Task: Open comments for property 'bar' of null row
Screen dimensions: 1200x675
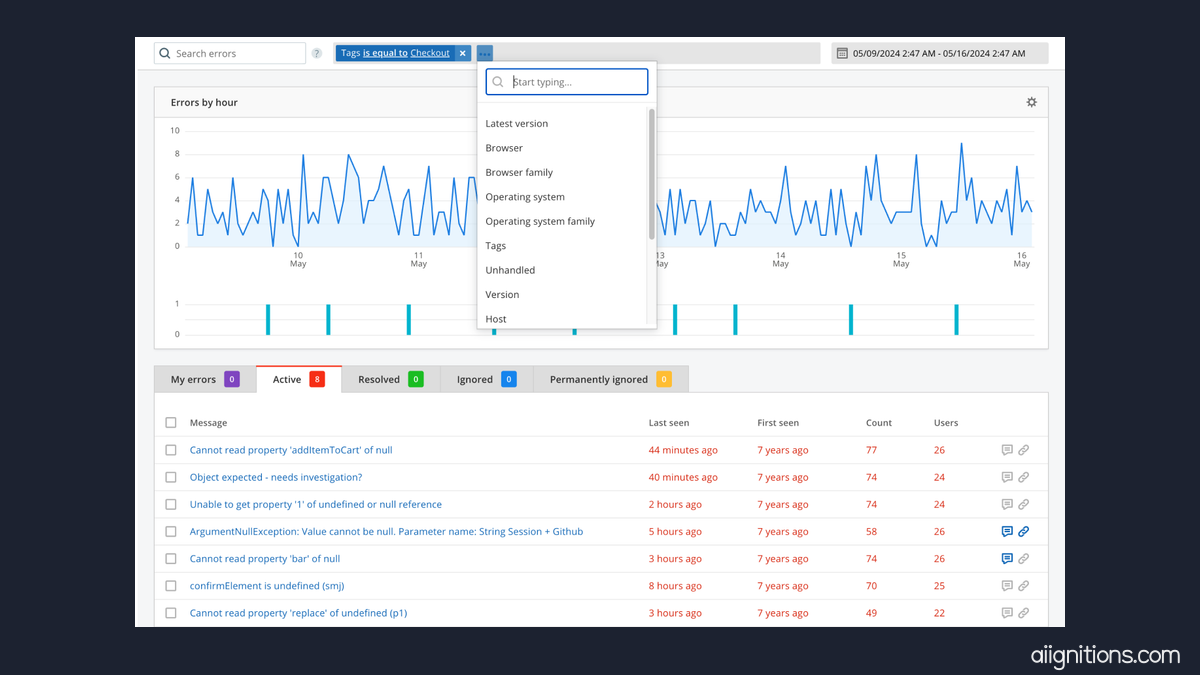Action: tap(1007, 558)
